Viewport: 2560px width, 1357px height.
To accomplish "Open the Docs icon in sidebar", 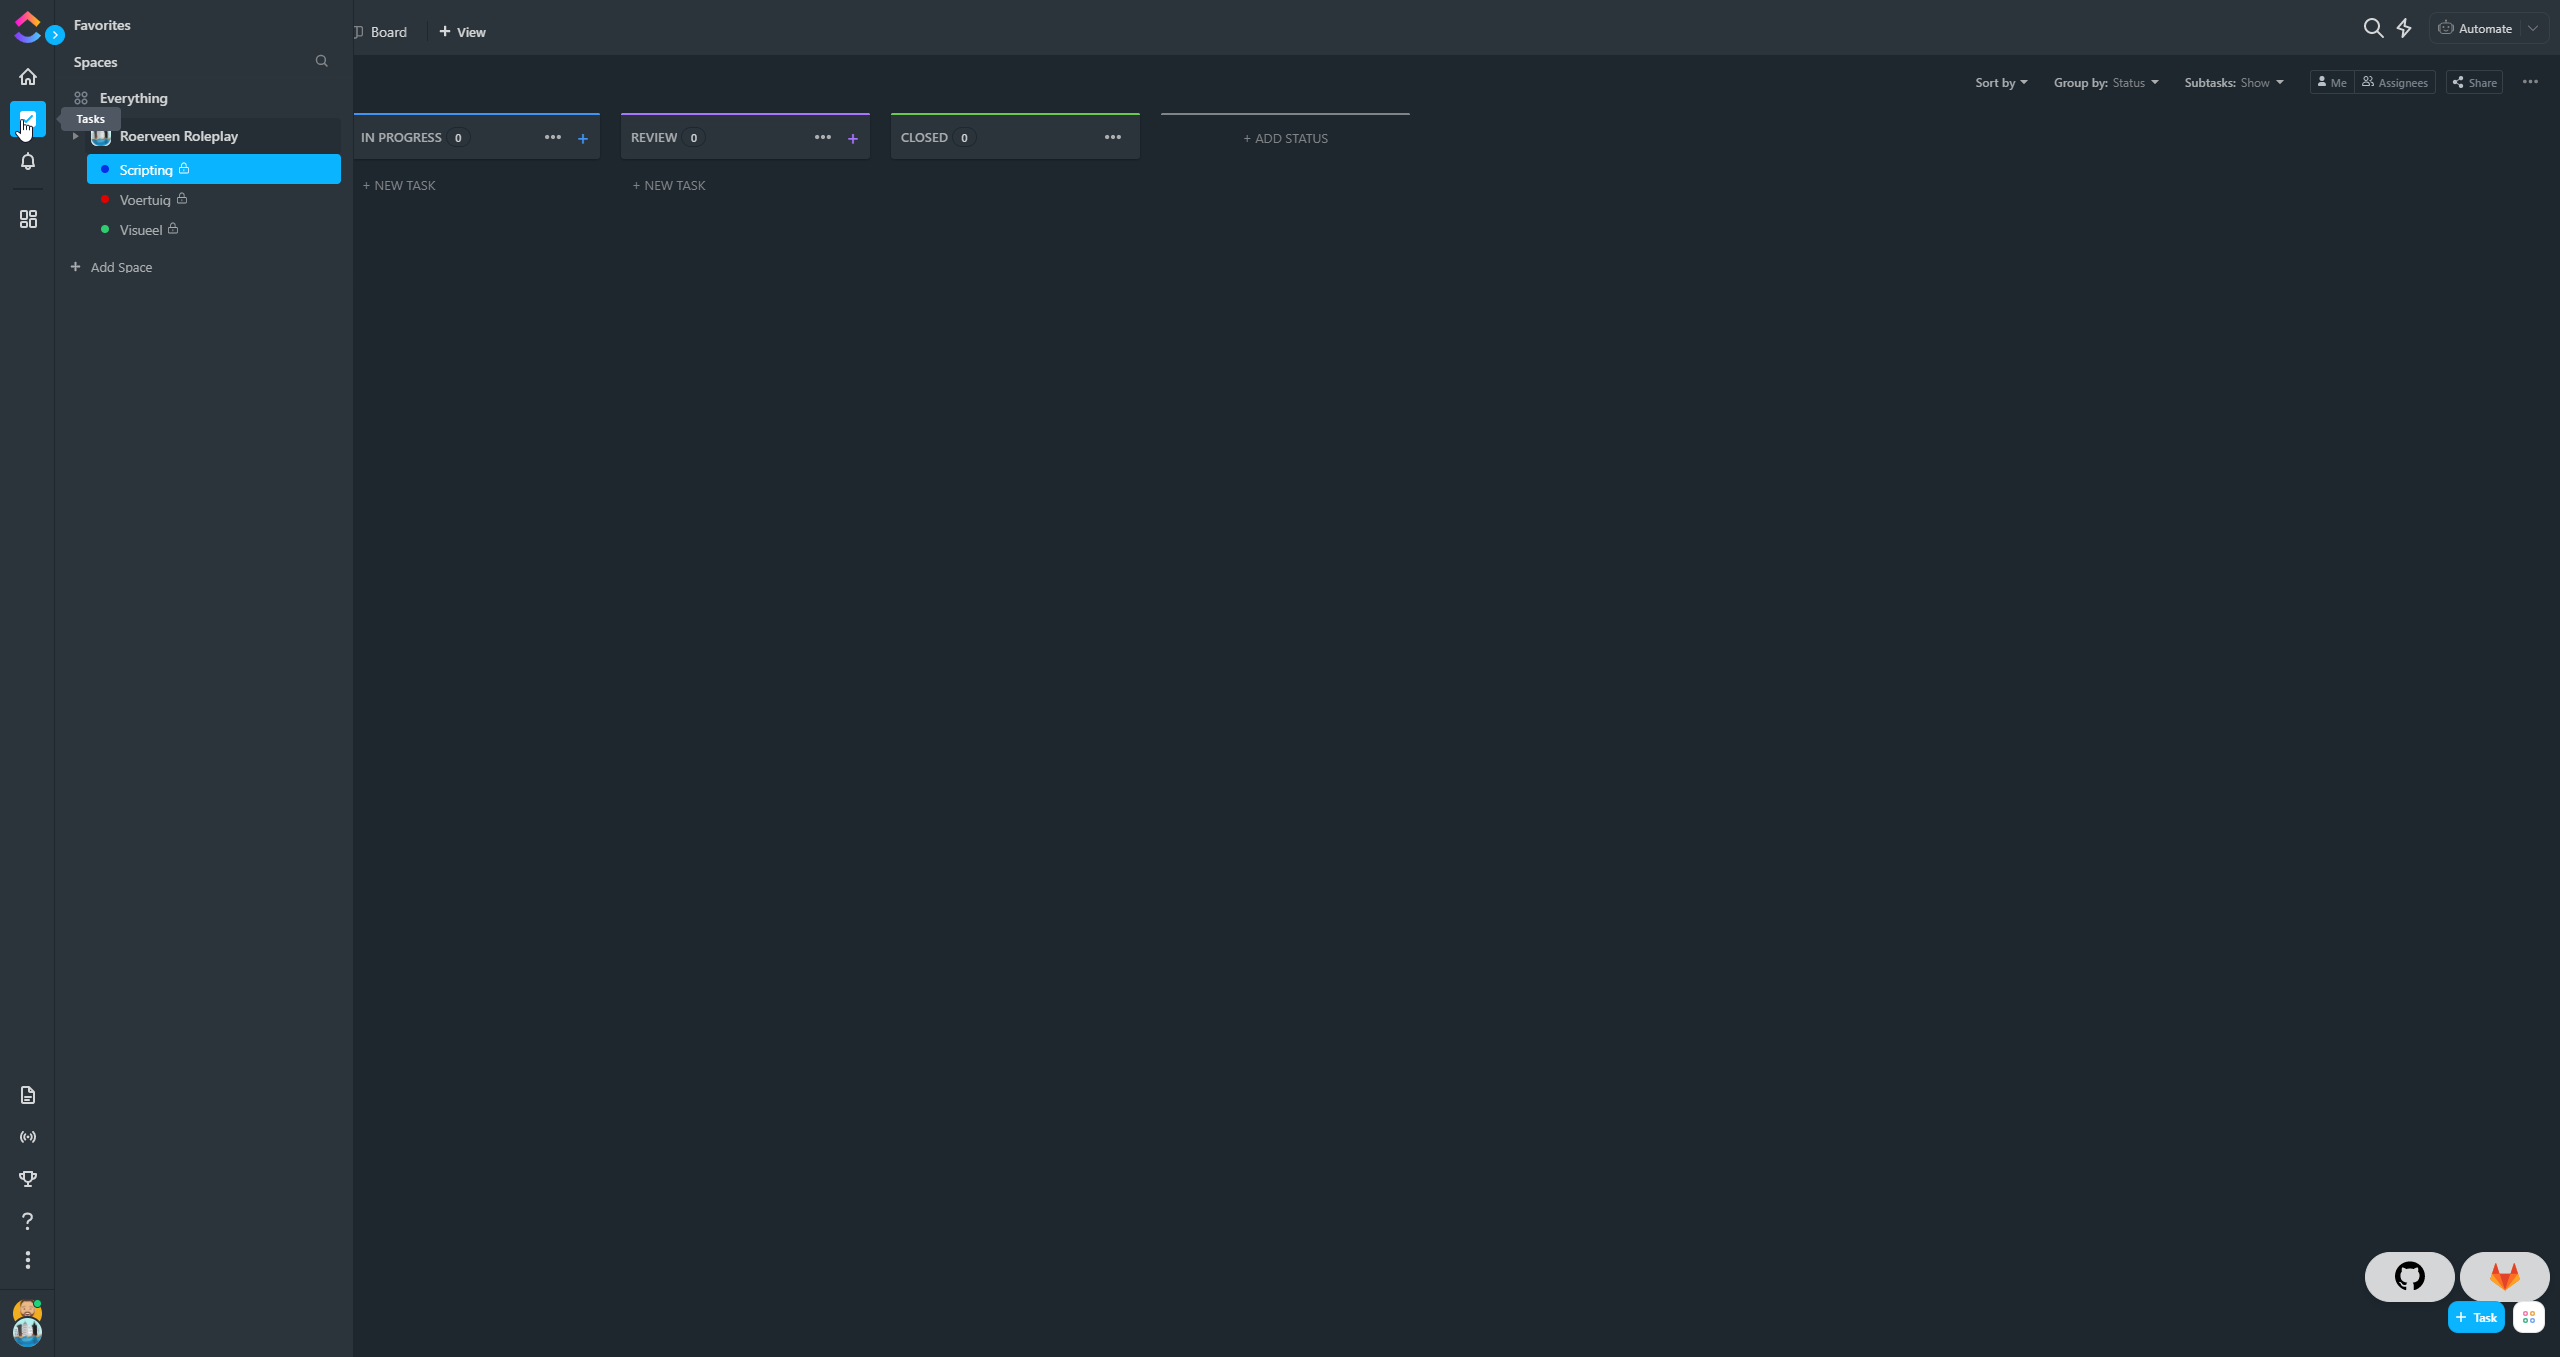I will pos(28,1095).
